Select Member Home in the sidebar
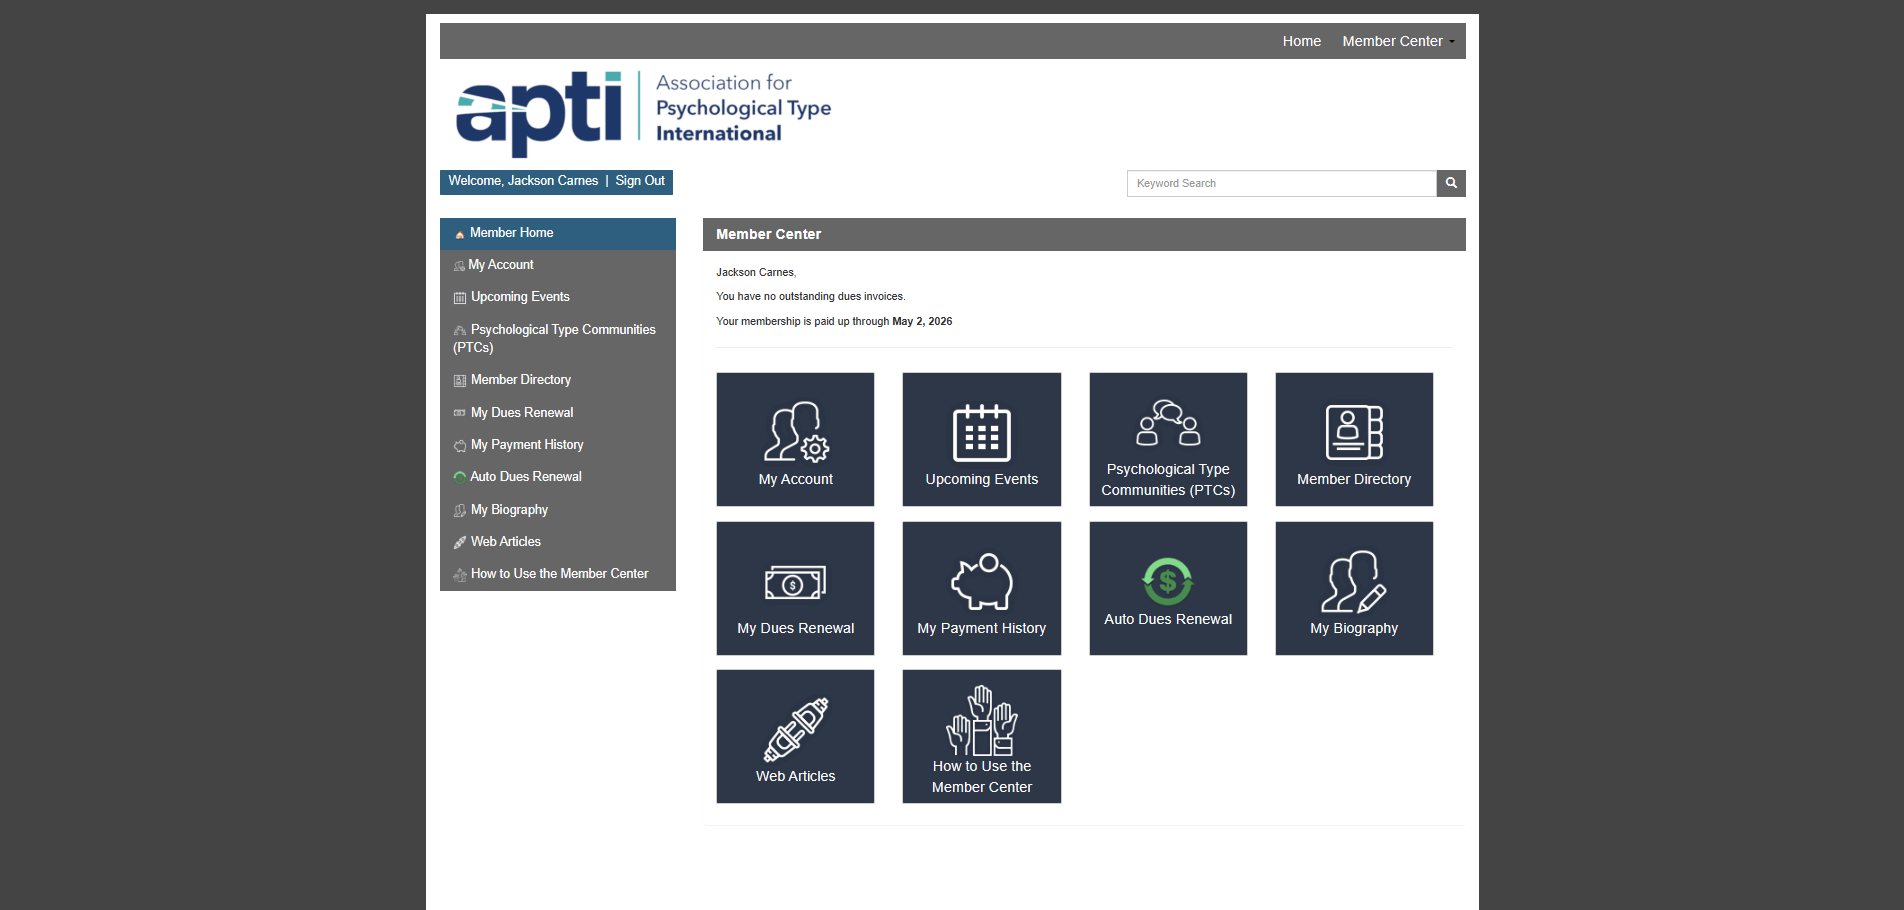The width and height of the screenshot is (1904, 910). point(511,233)
